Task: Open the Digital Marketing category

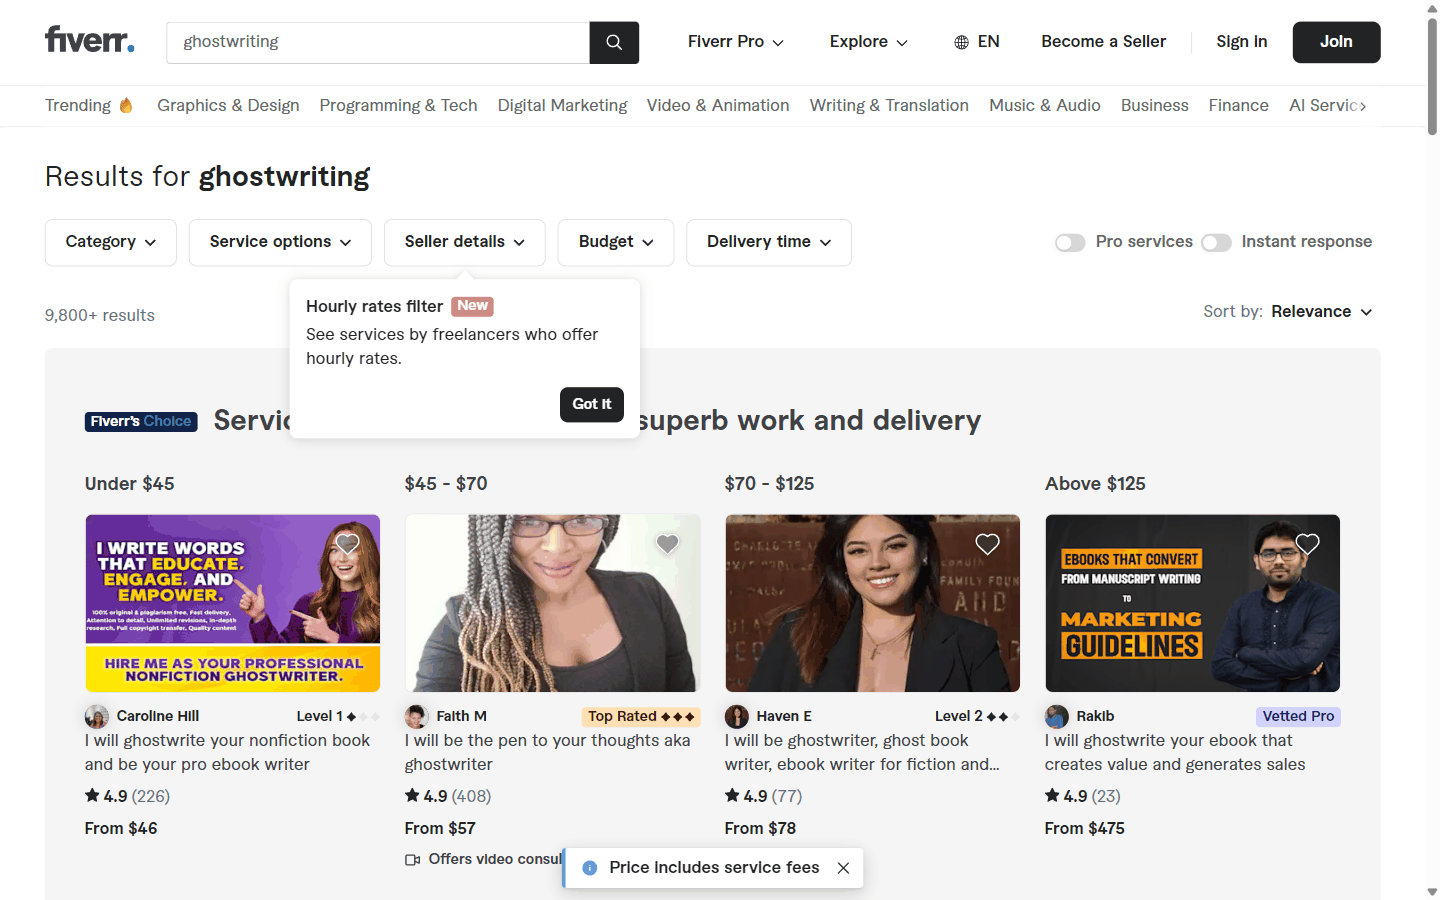Action: 562,105
